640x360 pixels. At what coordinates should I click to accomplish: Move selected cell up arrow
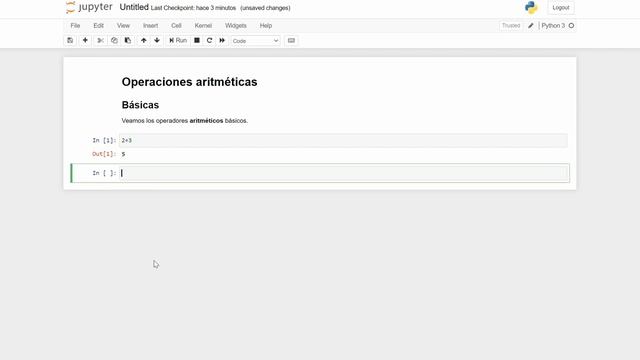coord(144,40)
